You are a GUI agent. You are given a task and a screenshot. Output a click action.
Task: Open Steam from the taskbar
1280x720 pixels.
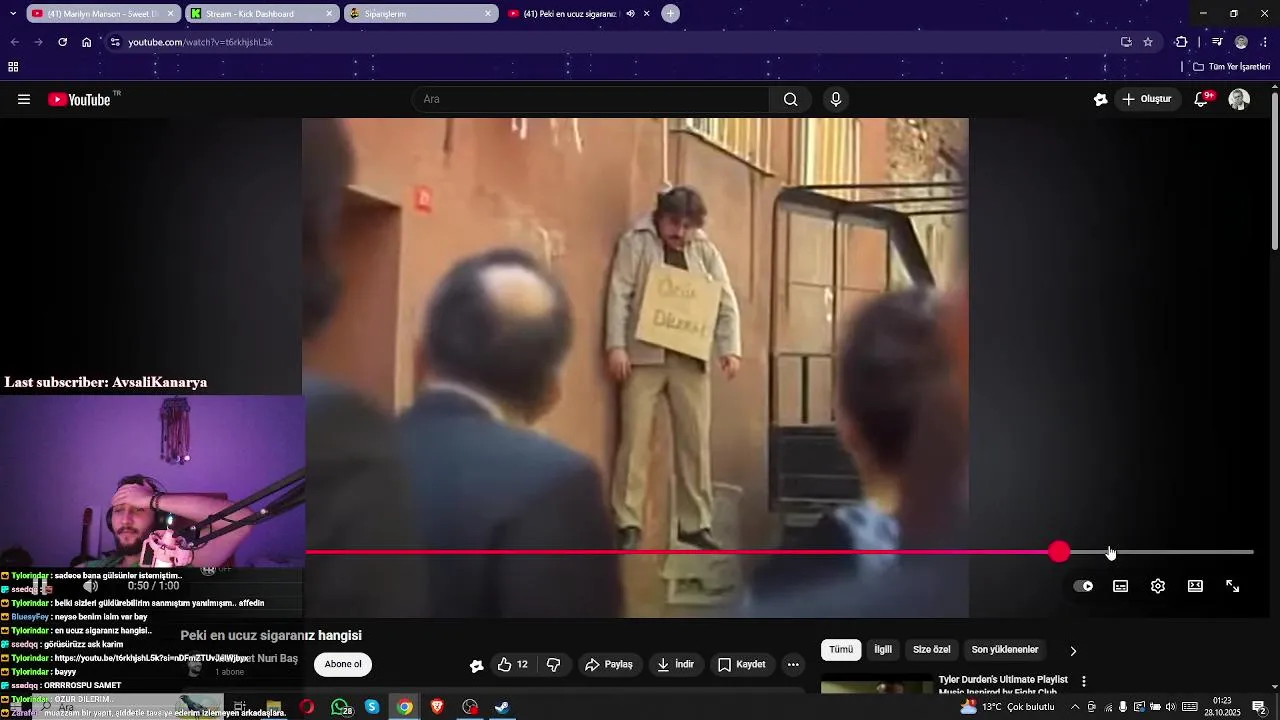(503, 707)
